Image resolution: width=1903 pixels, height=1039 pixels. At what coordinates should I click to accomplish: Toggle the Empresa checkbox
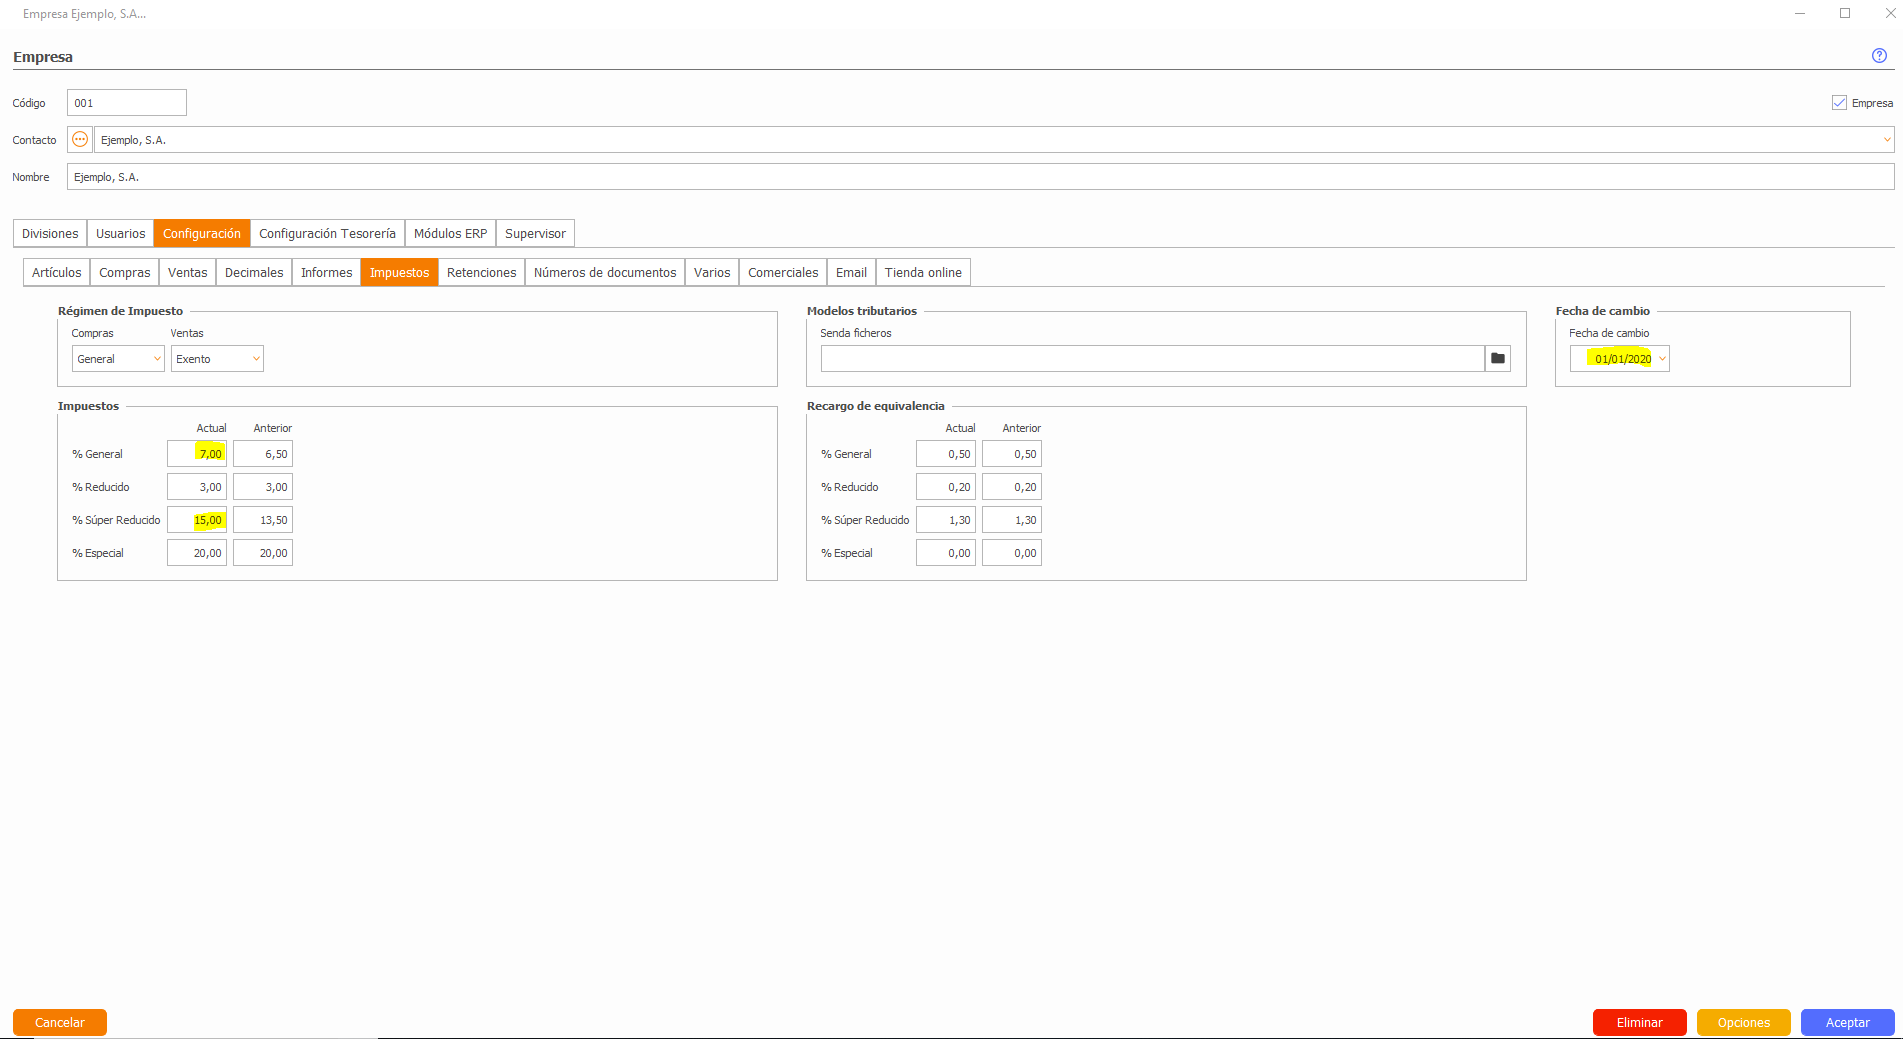[1839, 103]
